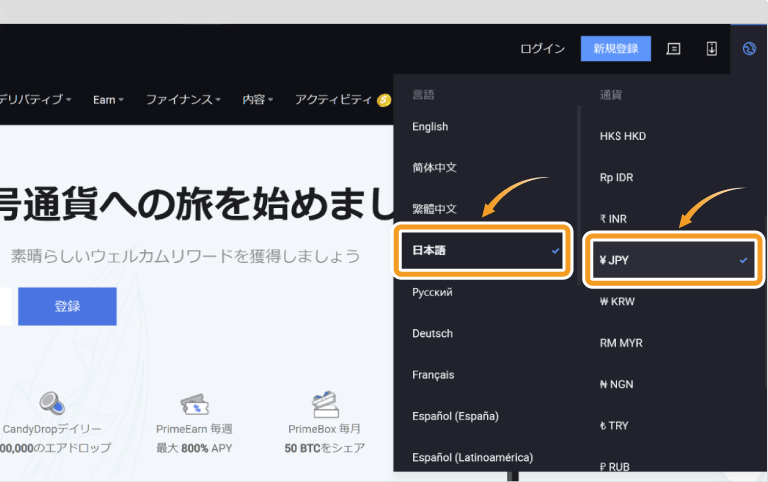Viewport: 768px width, 482px height.
Task: Expand the Earn dropdown menu
Action: click(108, 100)
